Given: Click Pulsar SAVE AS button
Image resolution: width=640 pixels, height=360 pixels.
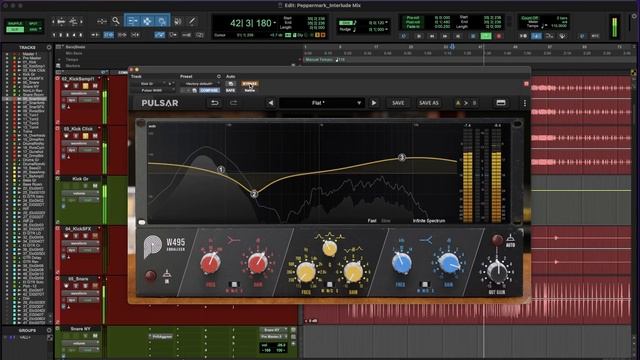Looking at the screenshot, I should 428,103.
